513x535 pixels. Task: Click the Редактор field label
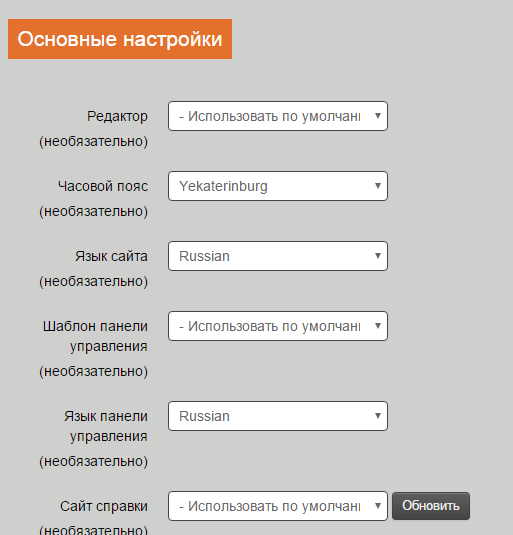click(x=117, y=116)
